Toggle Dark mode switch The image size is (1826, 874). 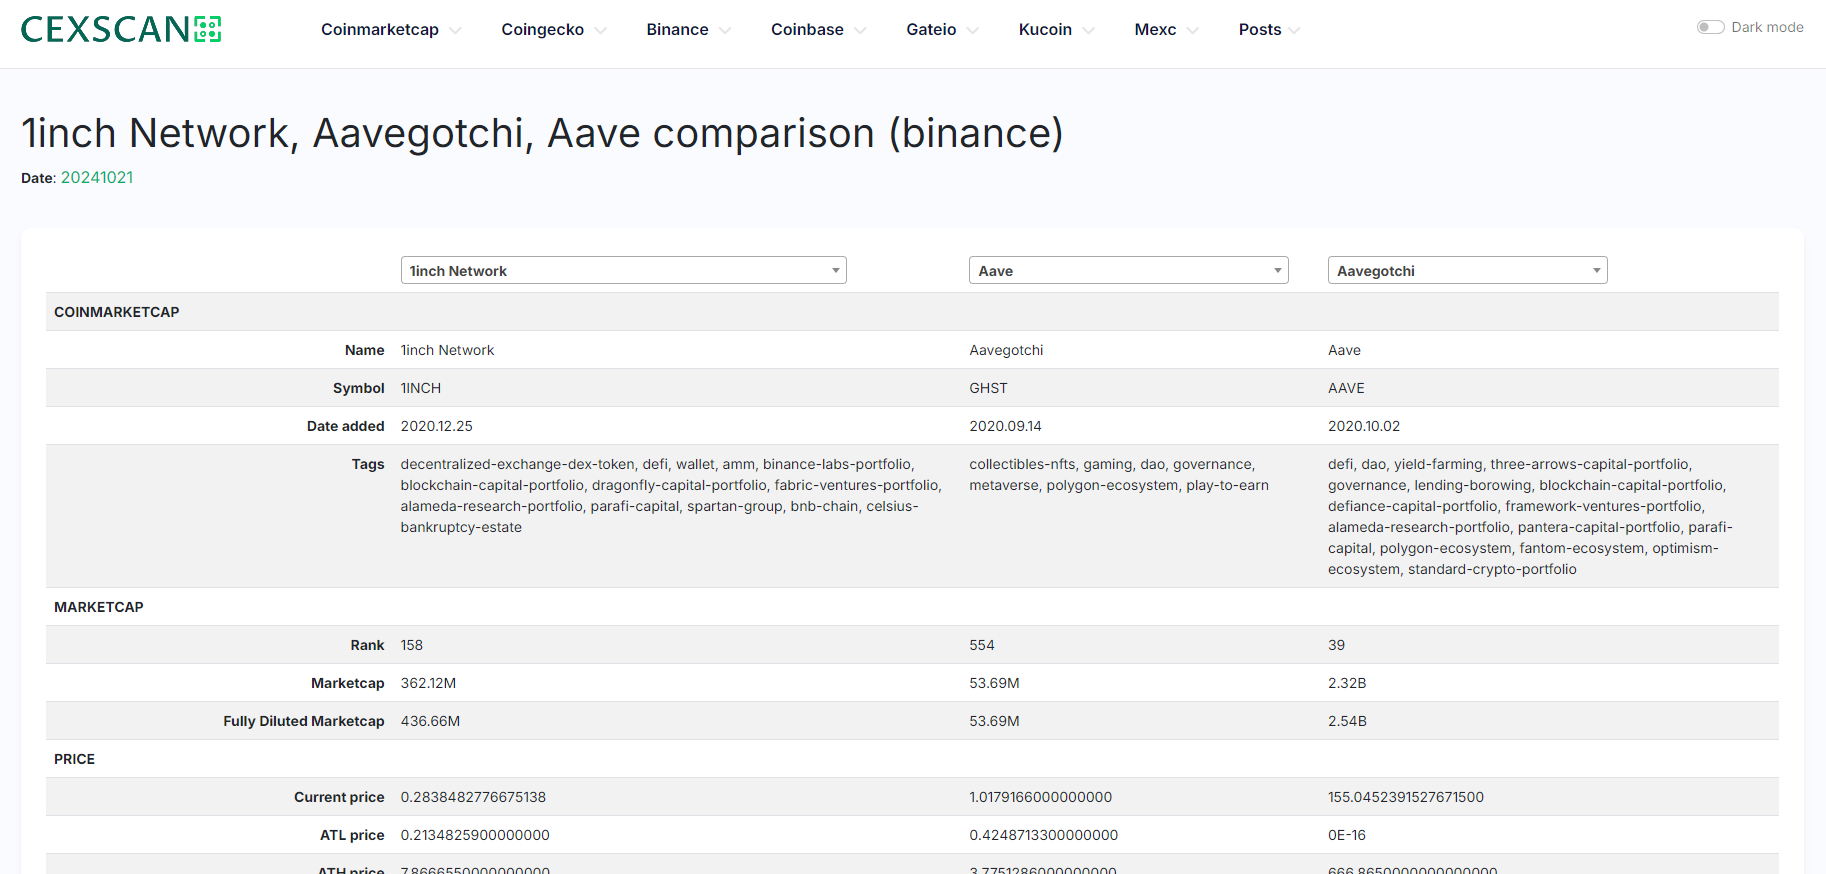(x=1710, y=27)
